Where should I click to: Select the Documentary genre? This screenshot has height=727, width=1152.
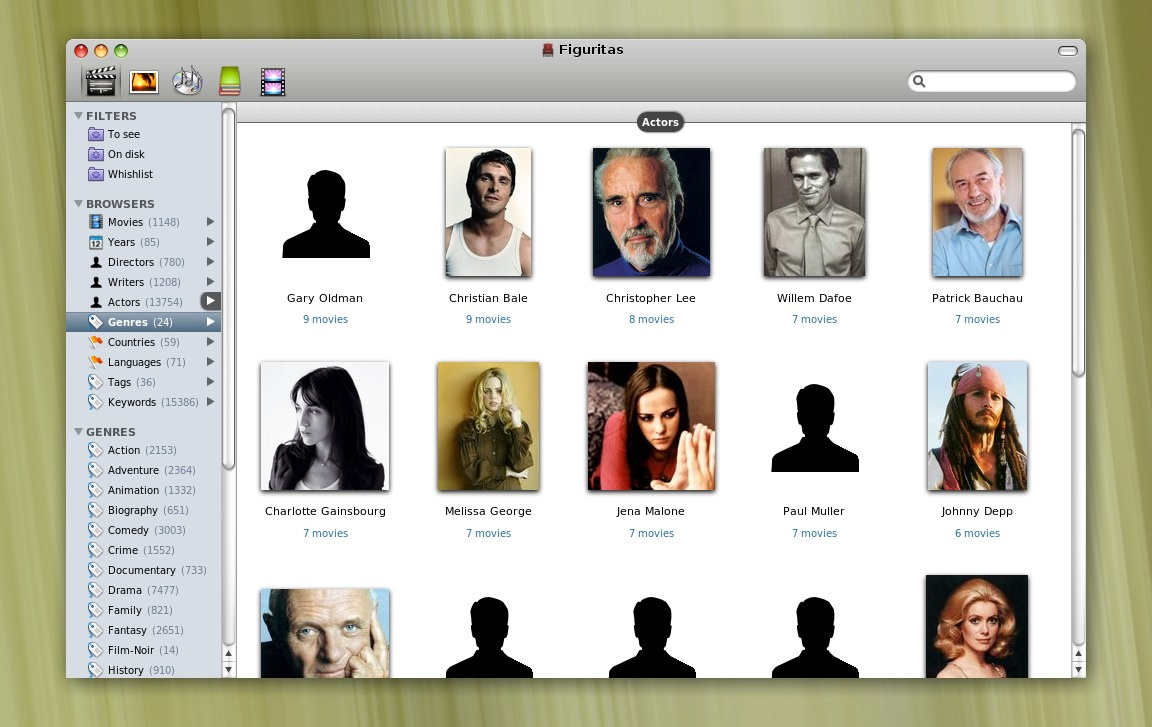click(147, 570)
